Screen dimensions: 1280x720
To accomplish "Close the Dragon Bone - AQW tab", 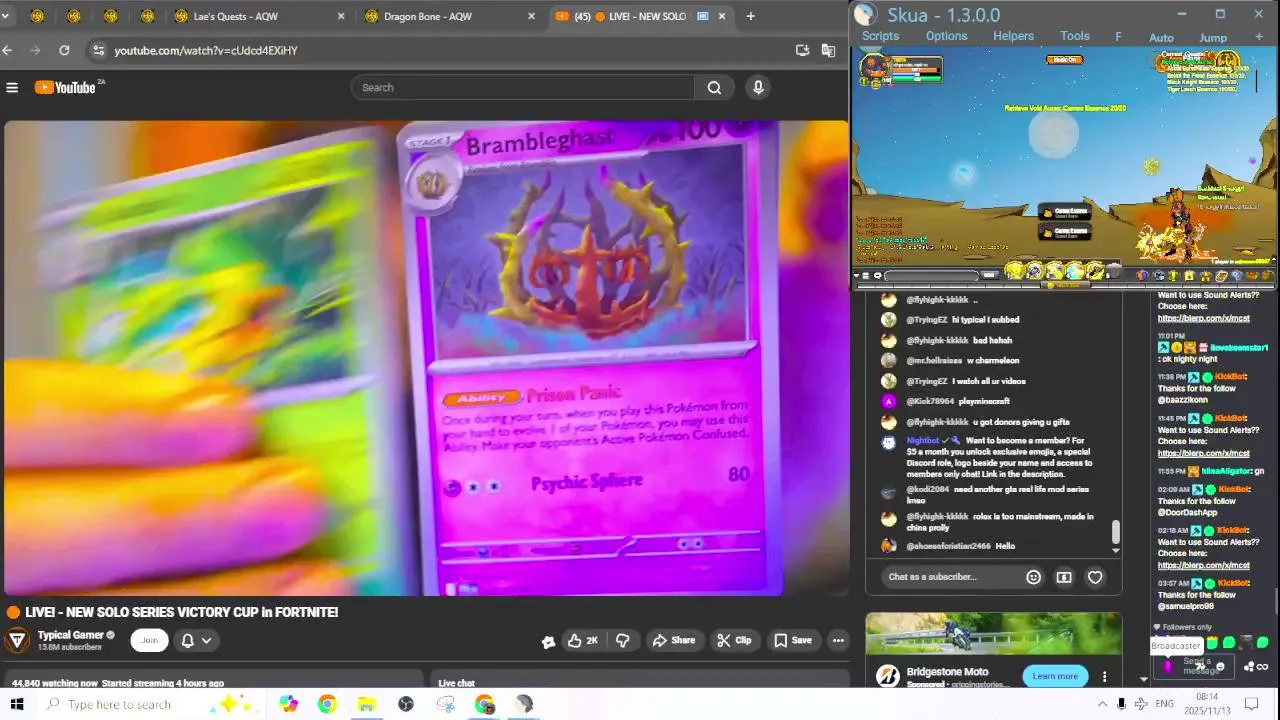I will pos(531,16).
